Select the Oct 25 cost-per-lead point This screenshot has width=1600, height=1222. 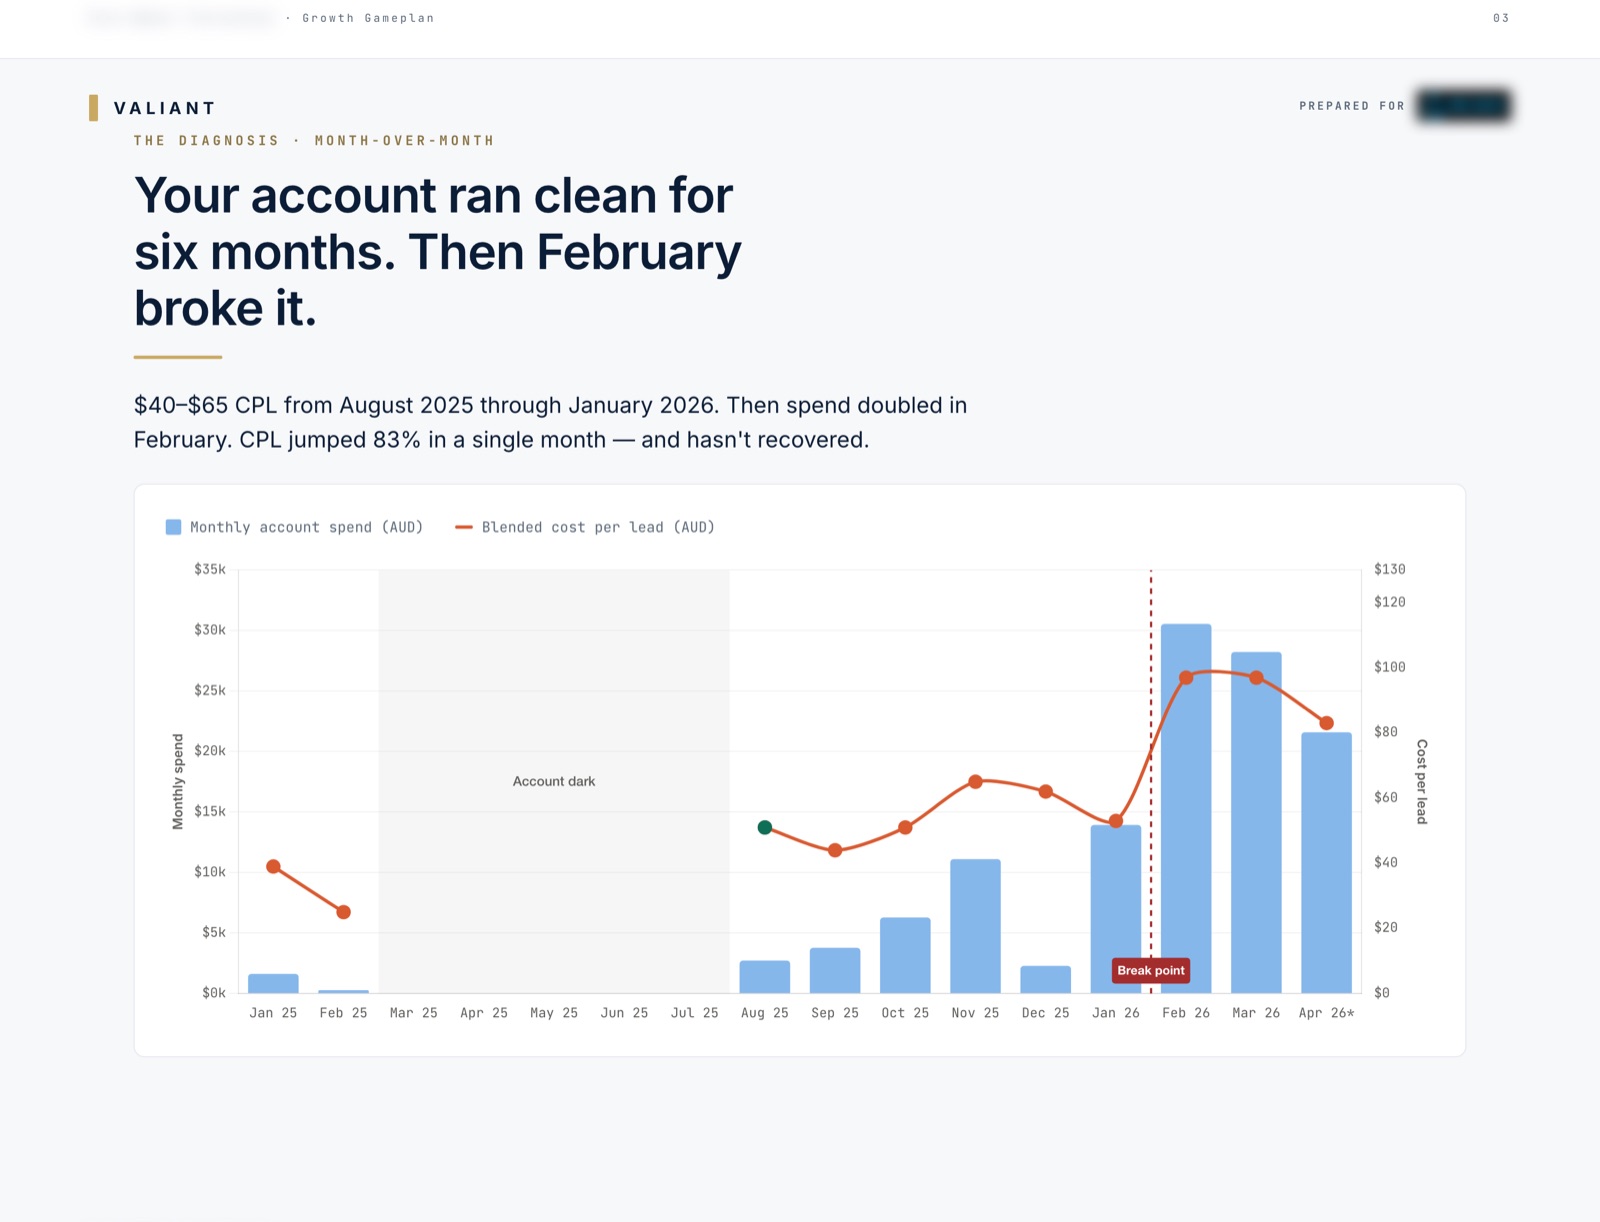click(x=905, y=827)
